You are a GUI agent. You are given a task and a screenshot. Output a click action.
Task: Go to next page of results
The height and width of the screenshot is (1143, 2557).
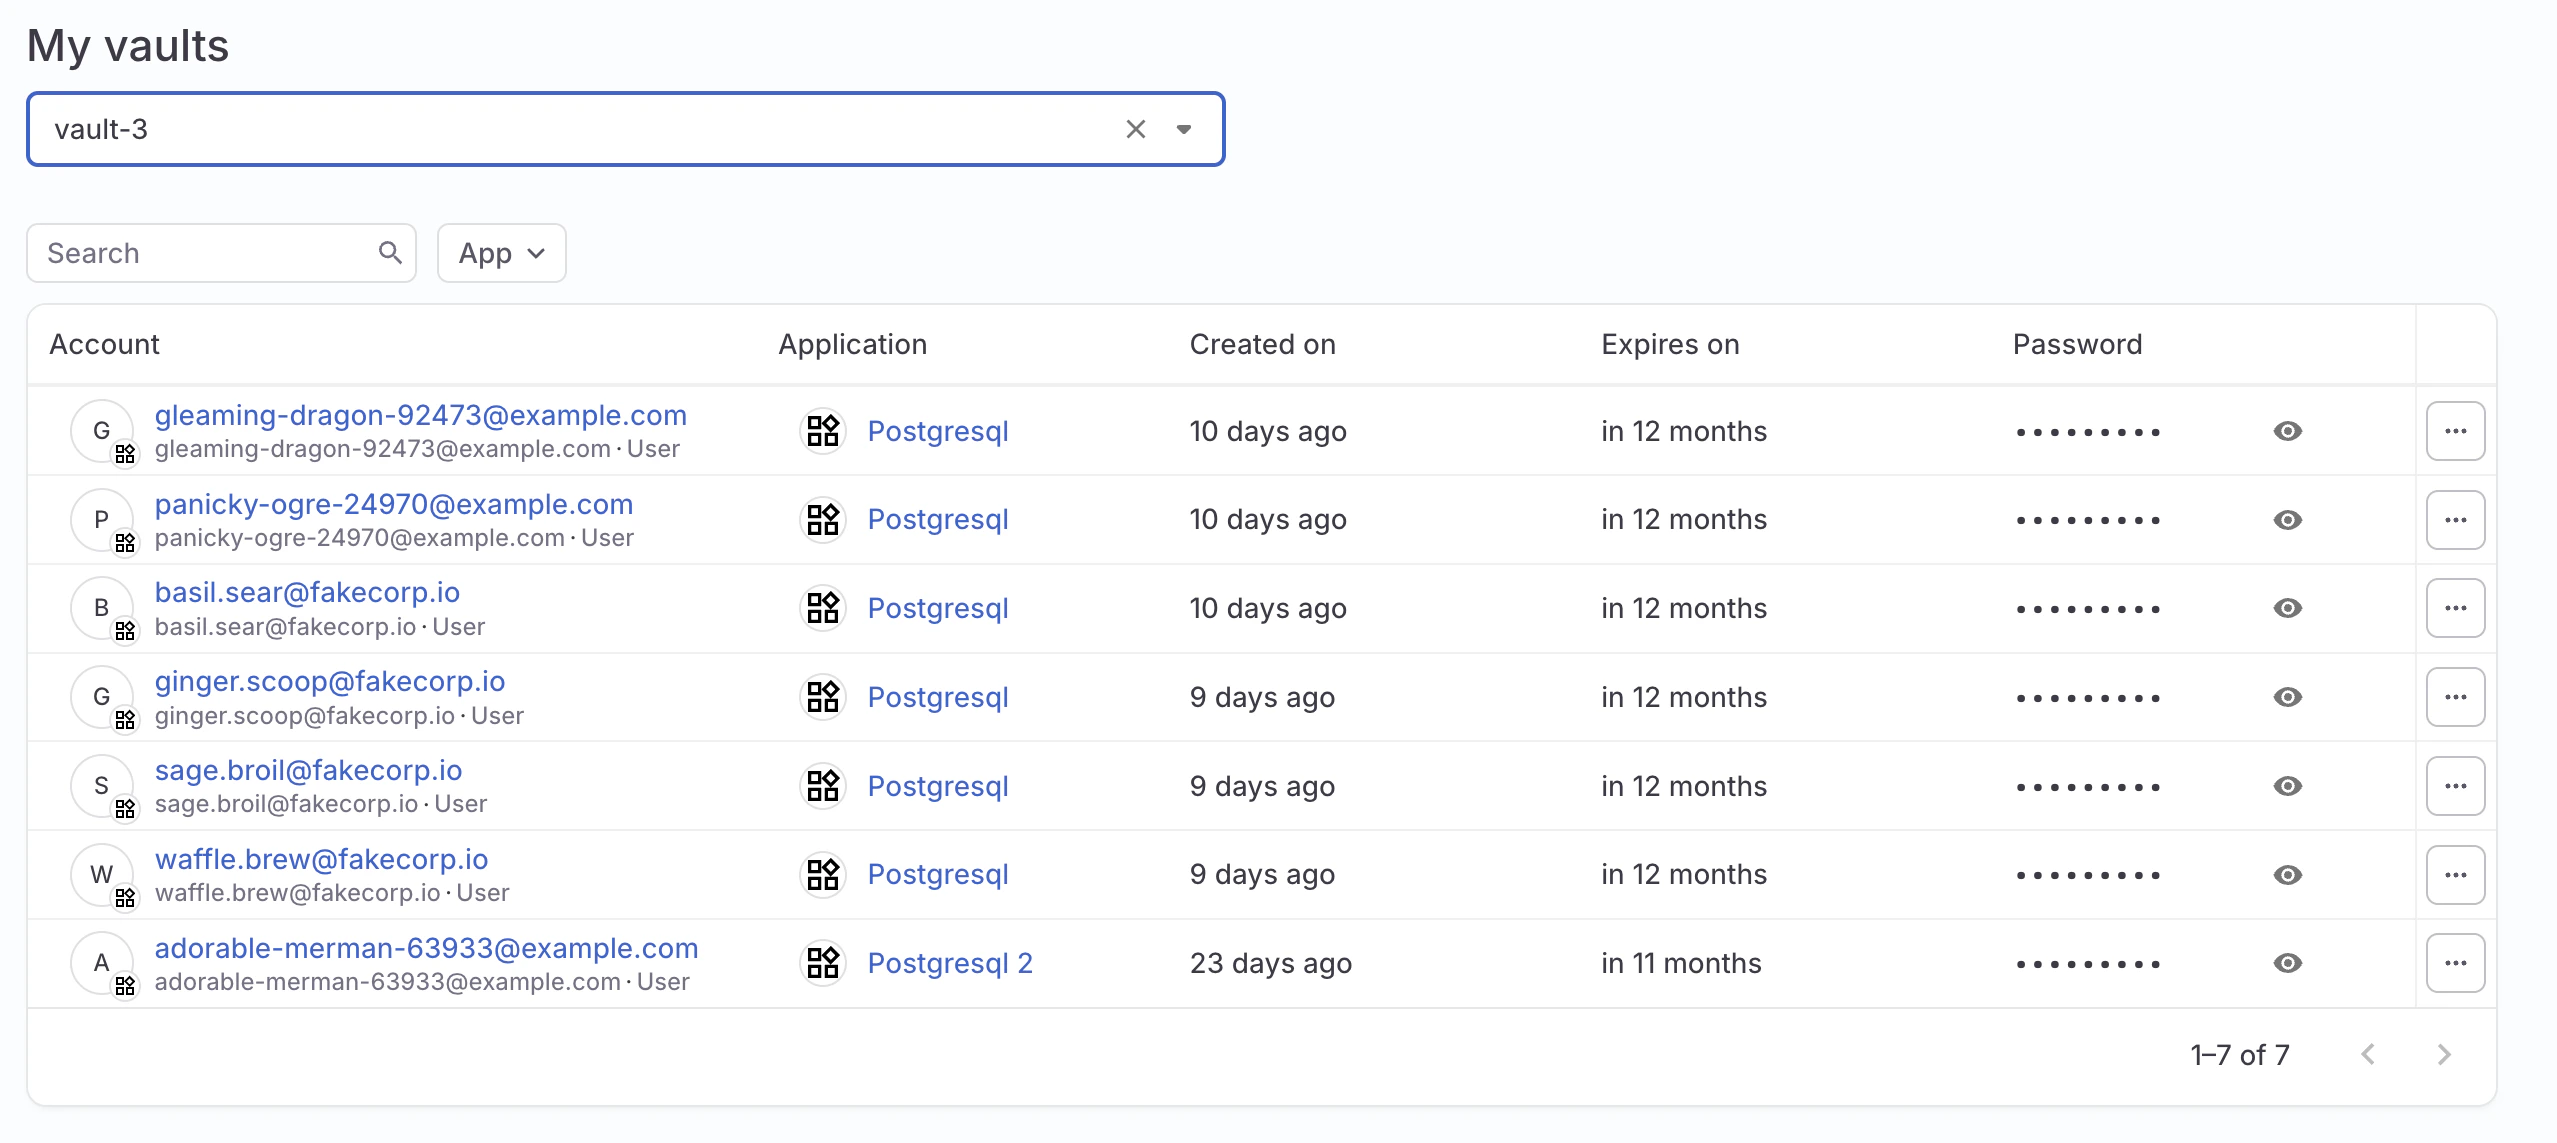click(2443, 1054)
